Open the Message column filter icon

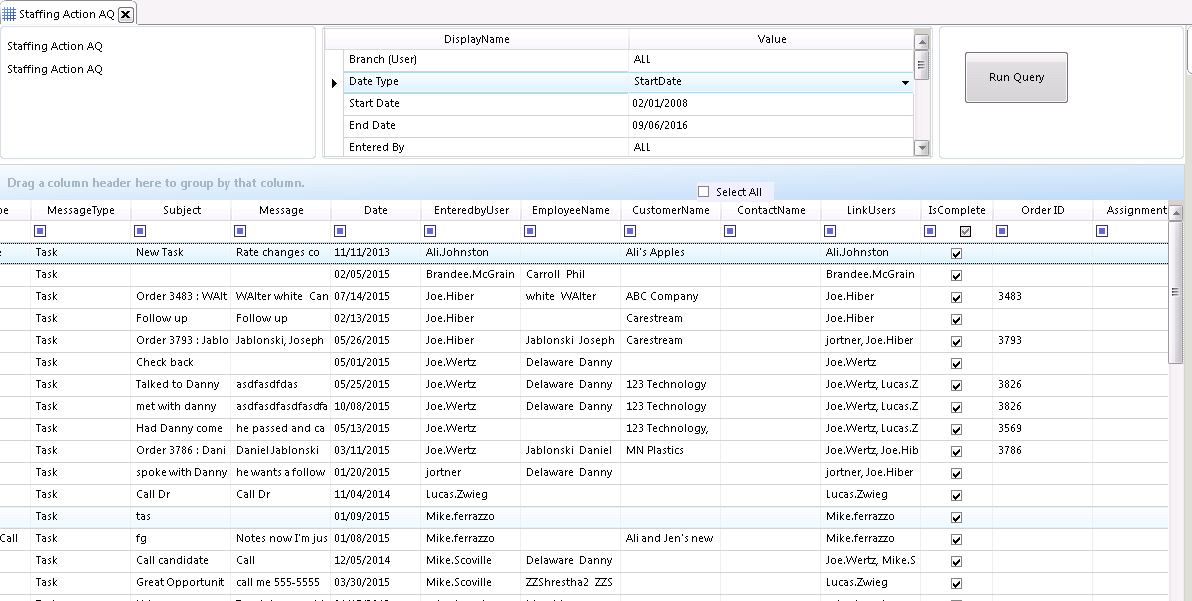click(240, 231)
